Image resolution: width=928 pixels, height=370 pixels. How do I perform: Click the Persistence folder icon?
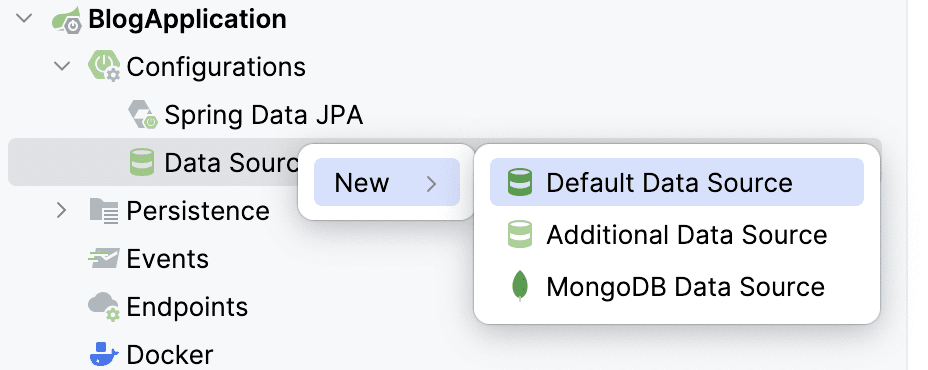[104, 210]
